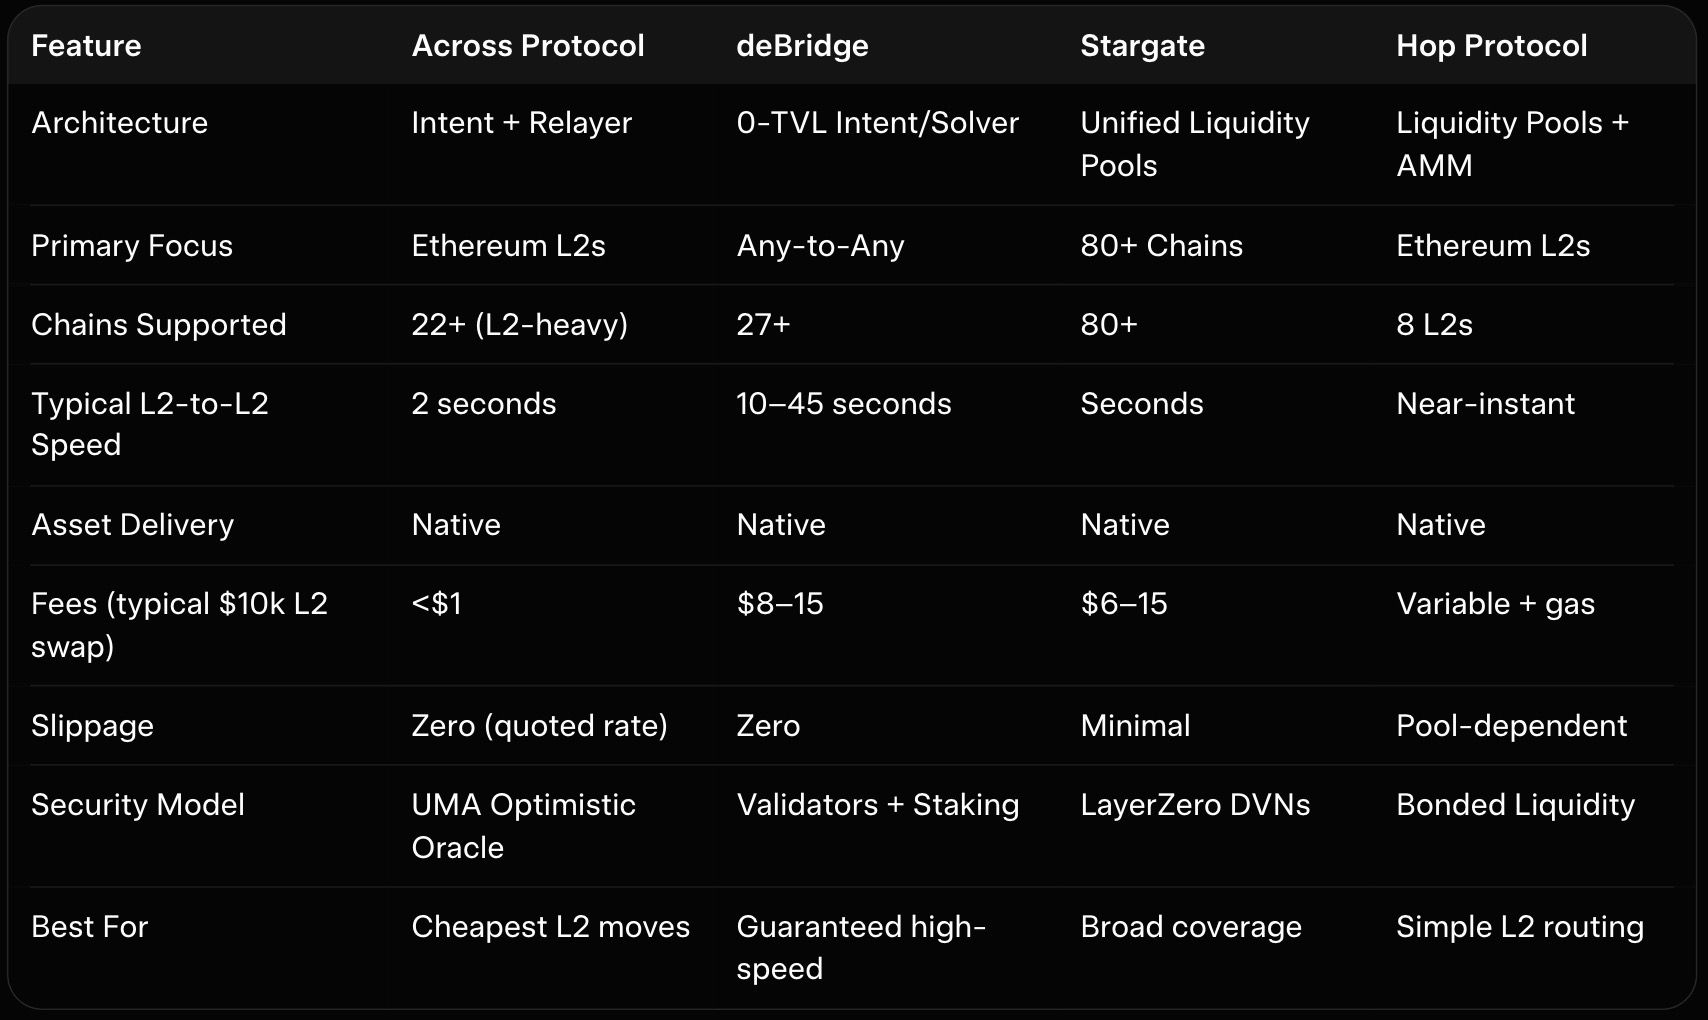Viewport: 1708px width, 1020px height.
Task: Select the Asset Delivery row label
Action: pos(132,525)
